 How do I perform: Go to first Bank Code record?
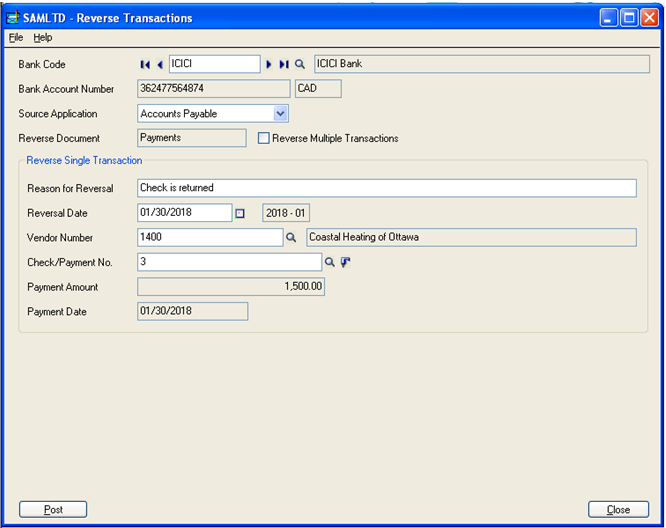click(x=145, y=65)
